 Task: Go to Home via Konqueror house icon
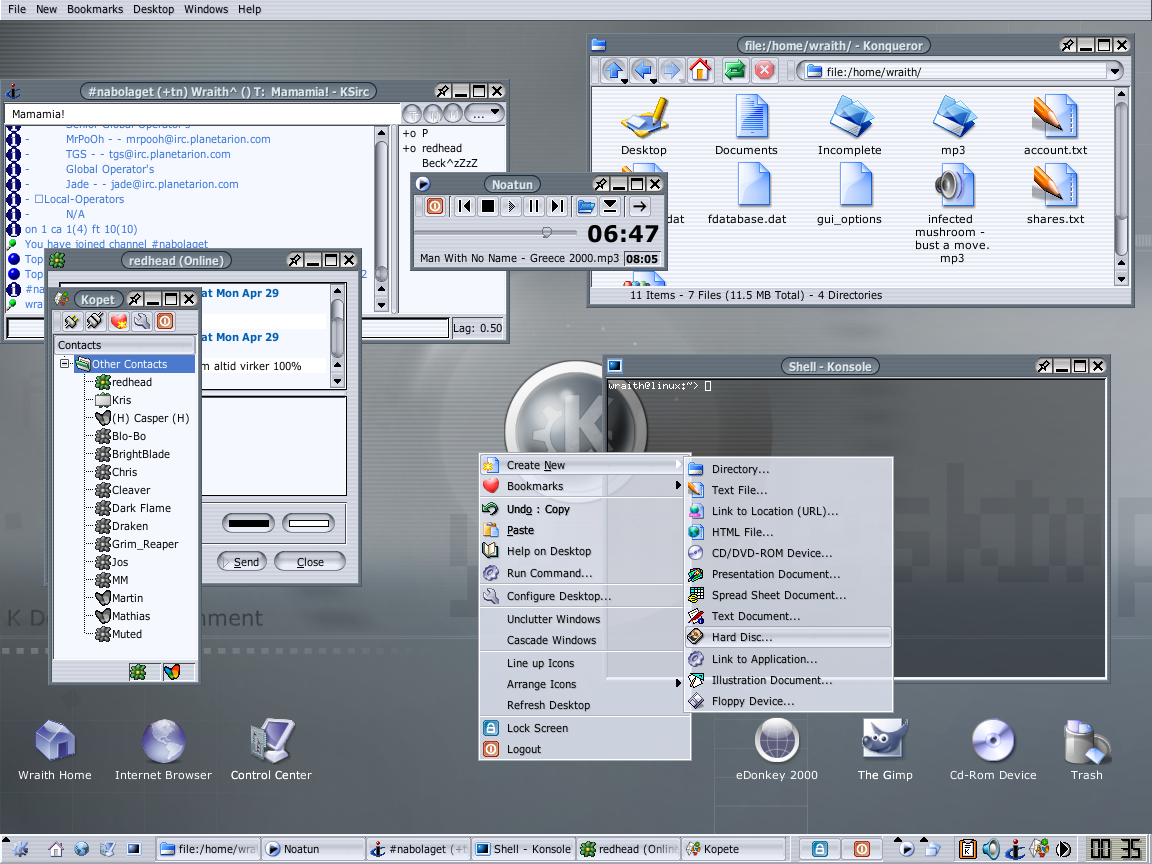click(700, 71)
